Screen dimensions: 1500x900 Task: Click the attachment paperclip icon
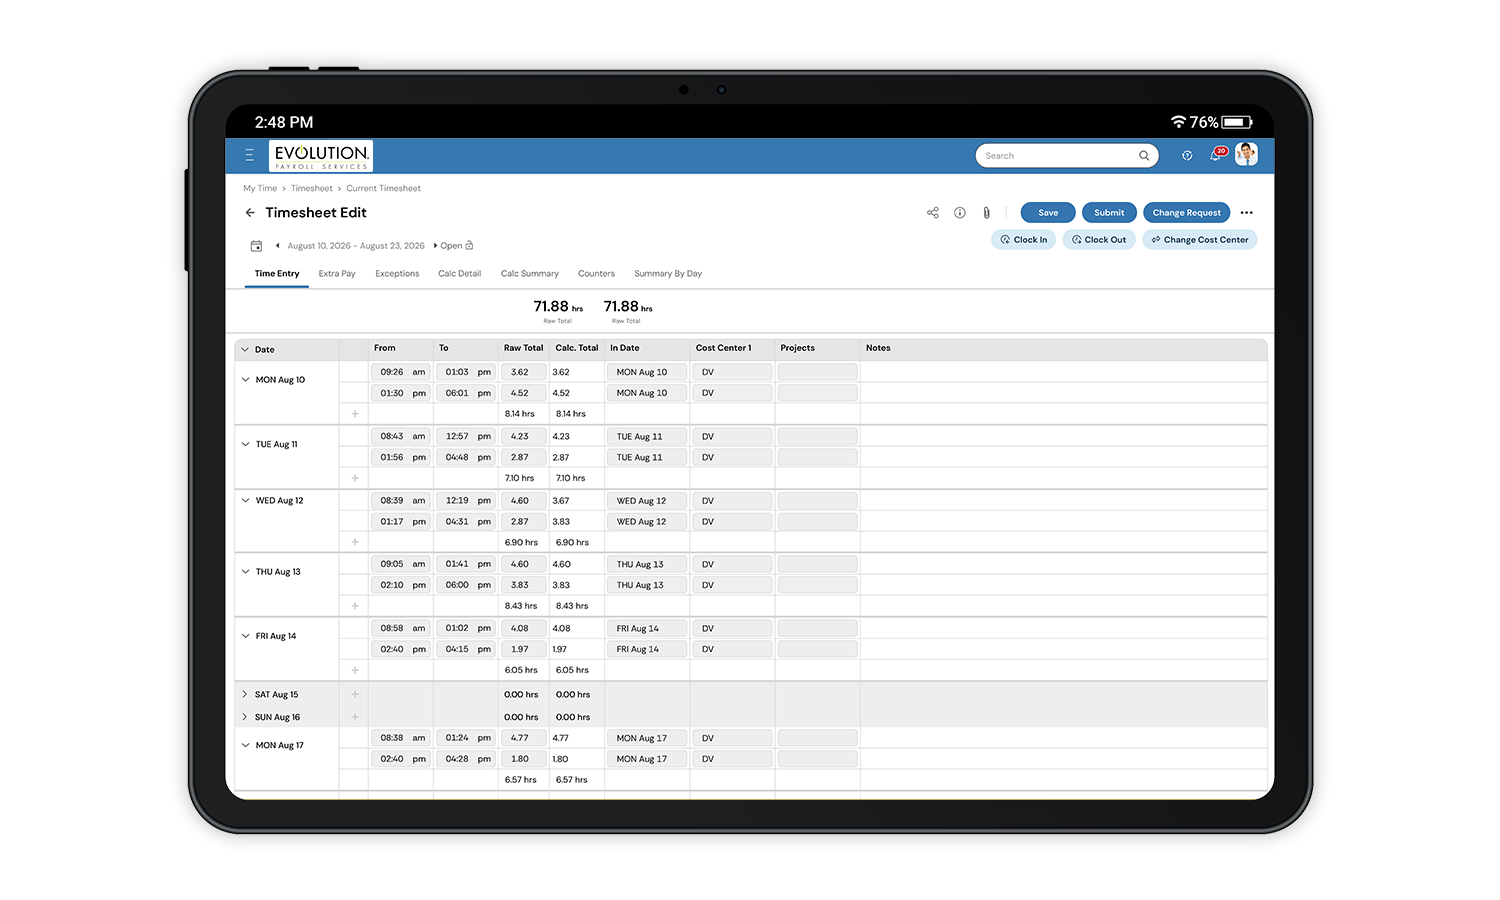(x=986, y=212)
